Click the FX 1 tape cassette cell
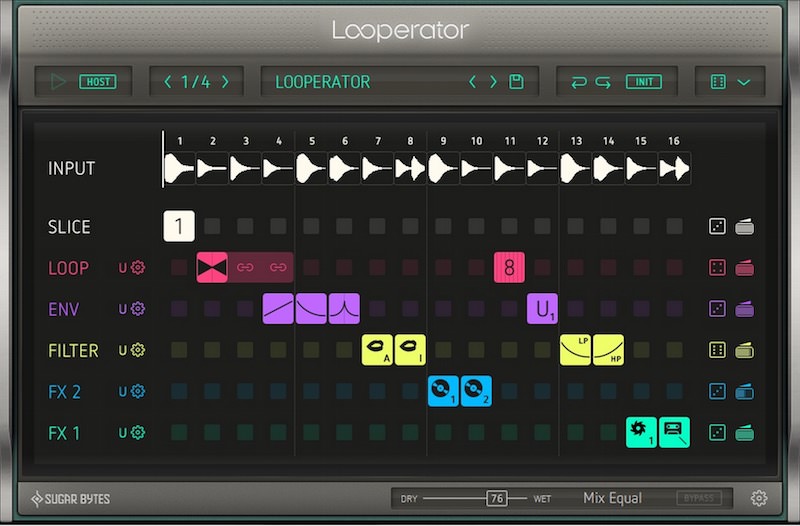Screen dimensions: 800x526 pos(674,433)
